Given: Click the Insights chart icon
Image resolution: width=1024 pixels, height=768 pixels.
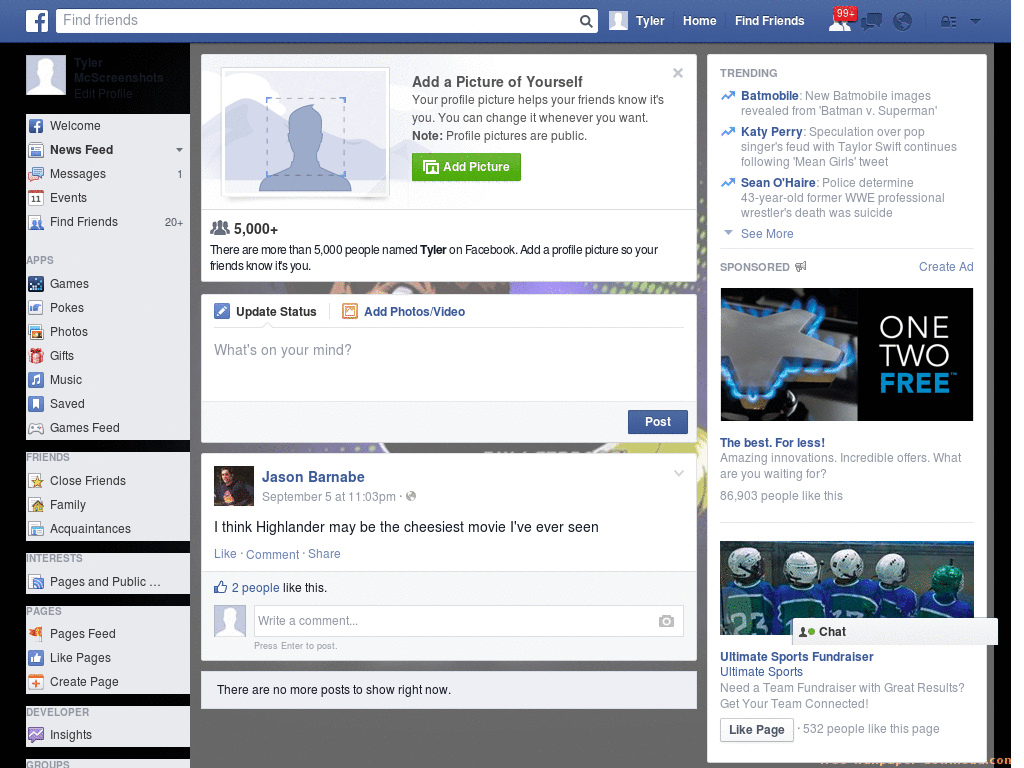Looking at the screenshot, I should coord(36,735).
